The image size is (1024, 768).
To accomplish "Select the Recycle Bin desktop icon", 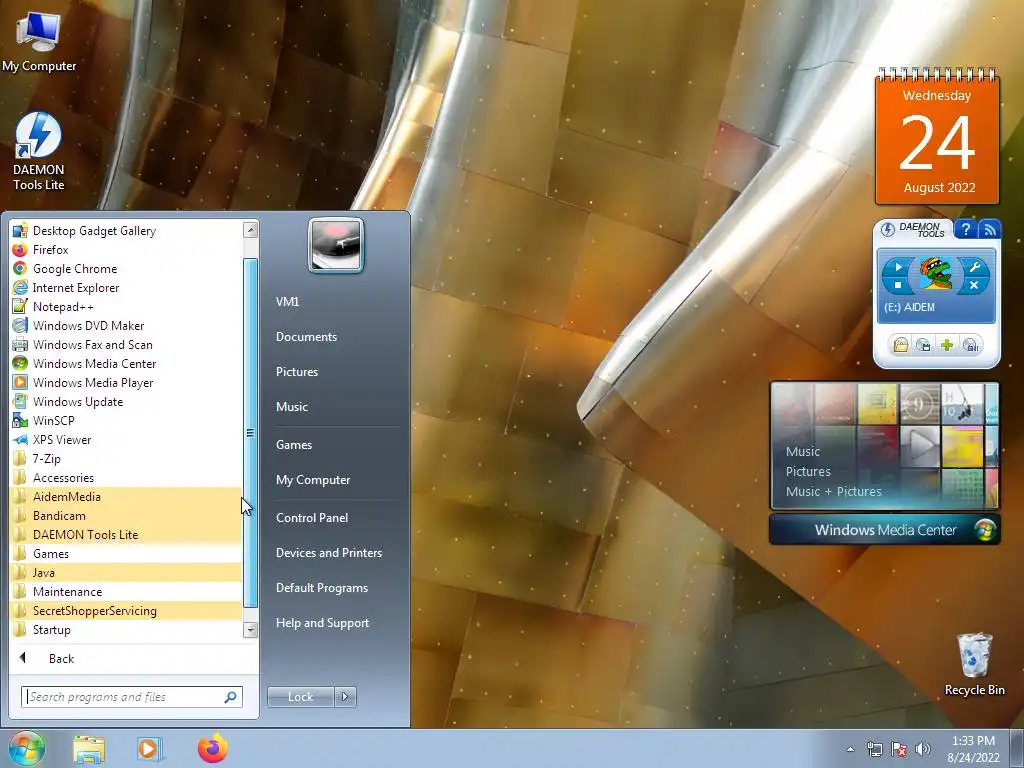I will 974,664.
